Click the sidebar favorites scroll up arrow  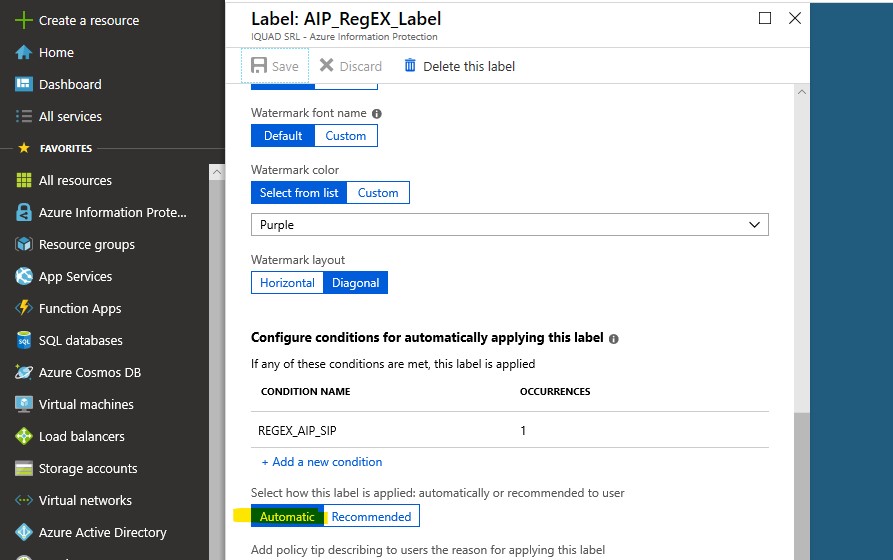click(x=216, y=172)
